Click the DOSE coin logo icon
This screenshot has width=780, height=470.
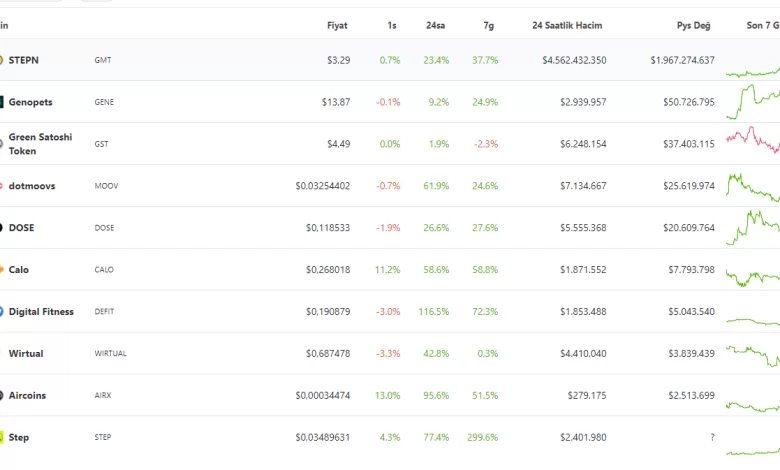click(x=2, y=228)
